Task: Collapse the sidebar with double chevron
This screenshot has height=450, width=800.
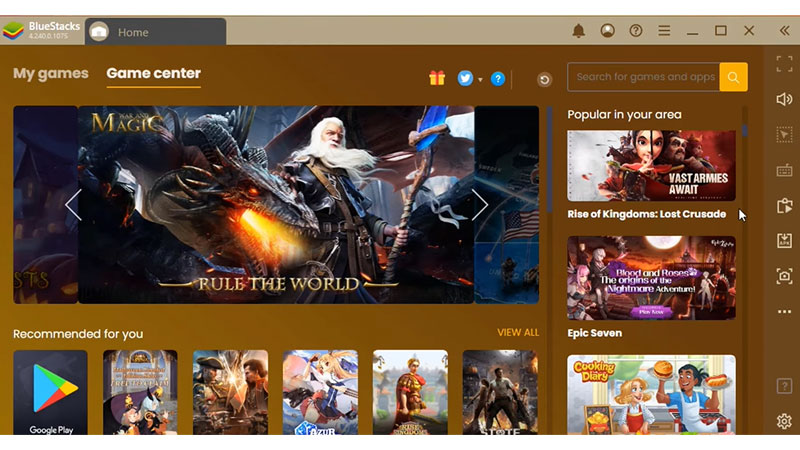Action: click(784, 31)
